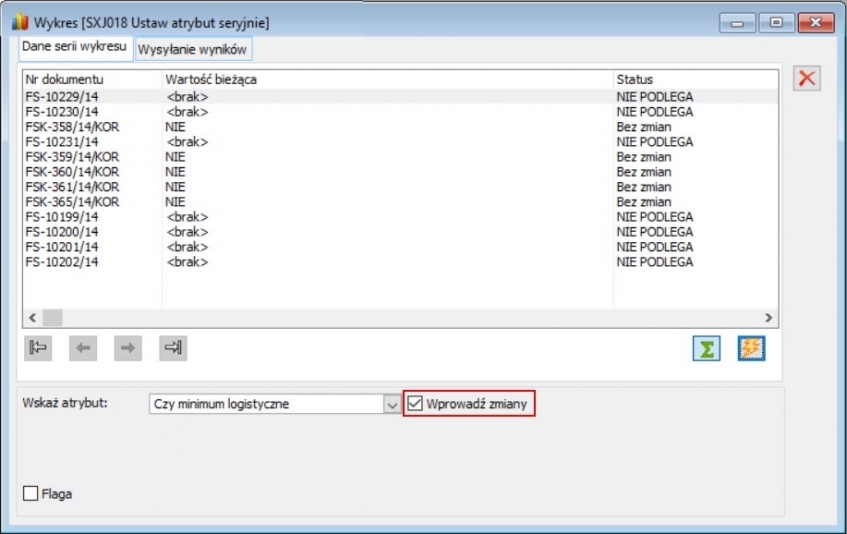
Task: Click the Status column header
Action: (696, 79)
